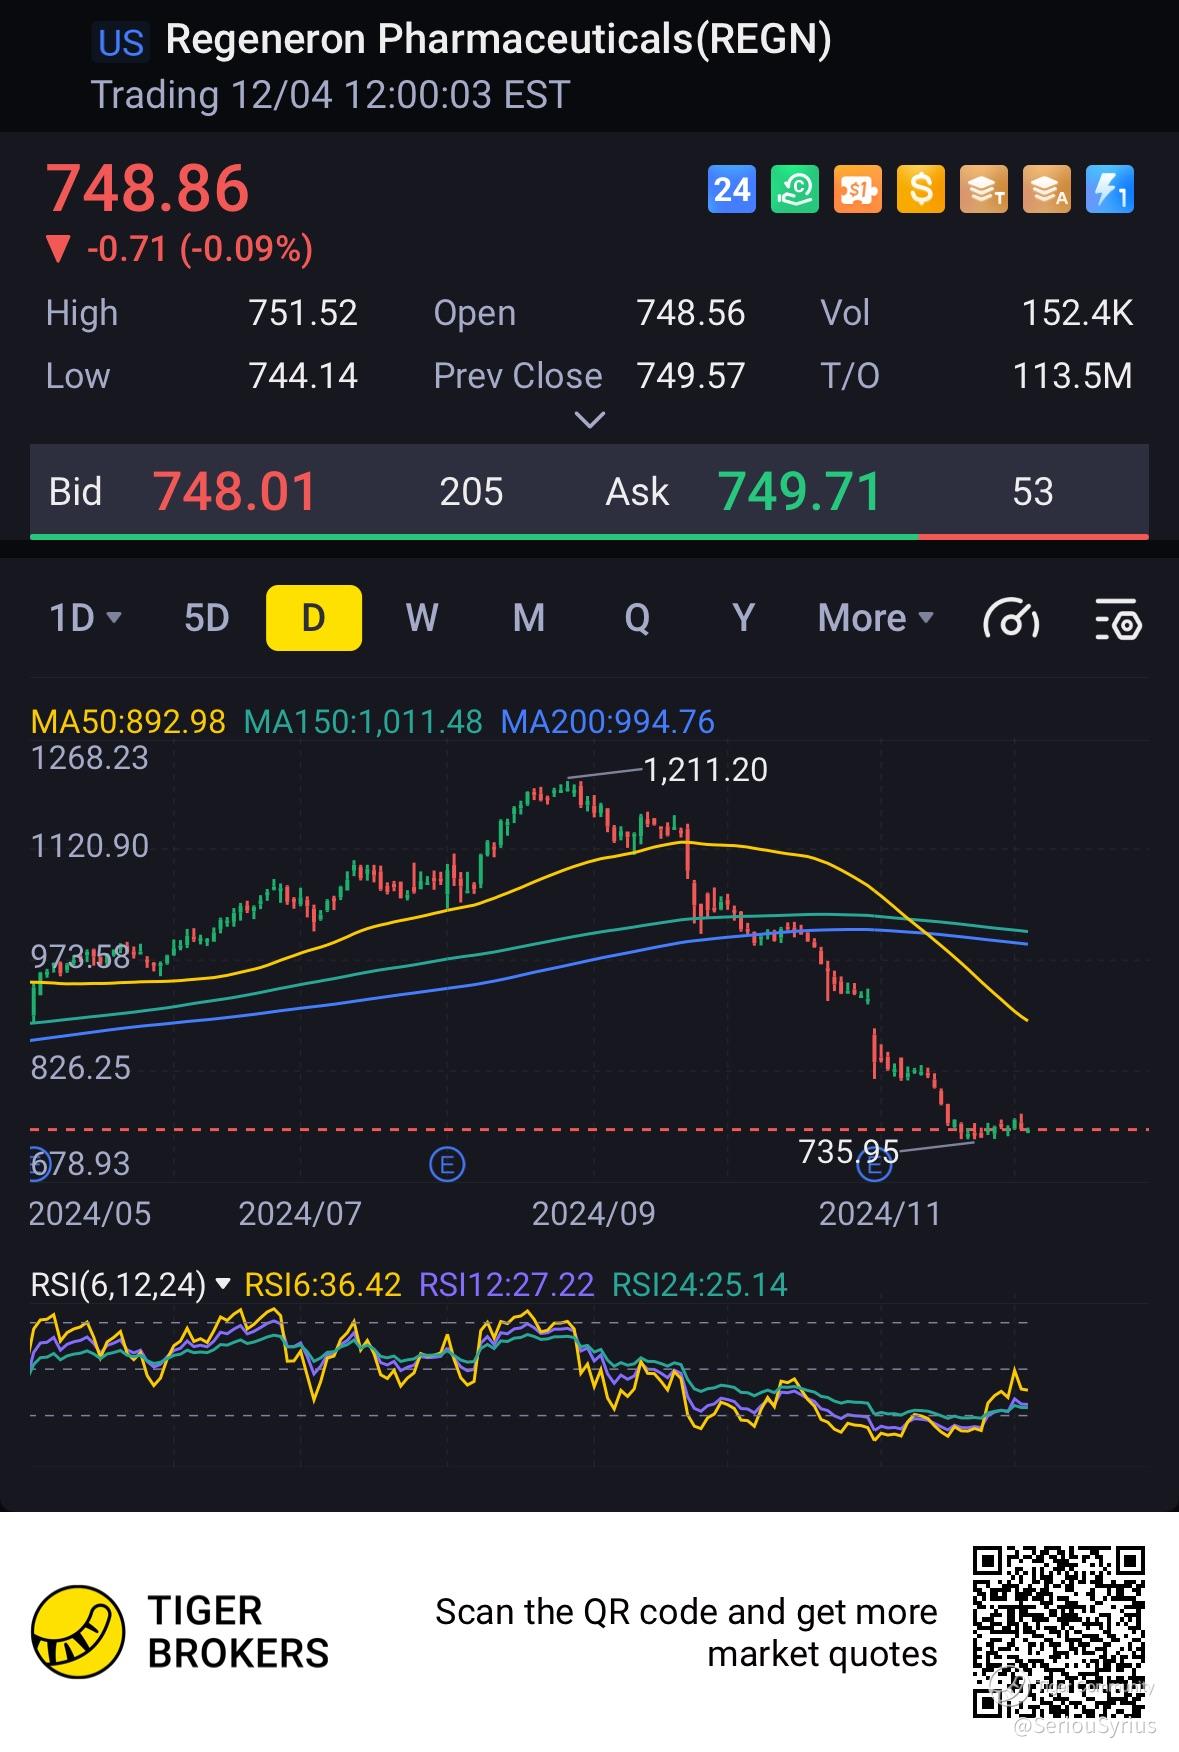Tap the RSI12:27.22 value
This screenshot has width=1179, height=1752.
point(506,1284)
